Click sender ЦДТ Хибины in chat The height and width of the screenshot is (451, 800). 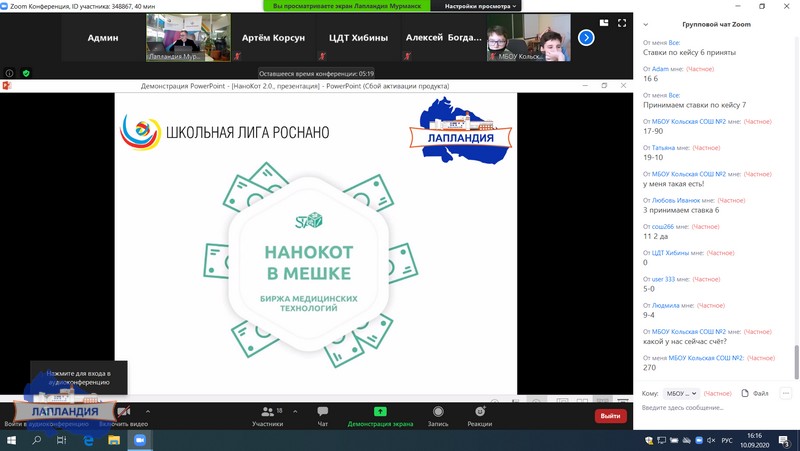pos(670,253)
